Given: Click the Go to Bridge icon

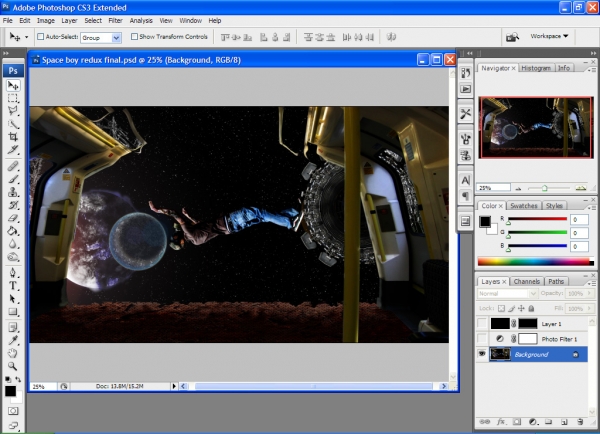Looking at the screenshot, I should point(512,37).
